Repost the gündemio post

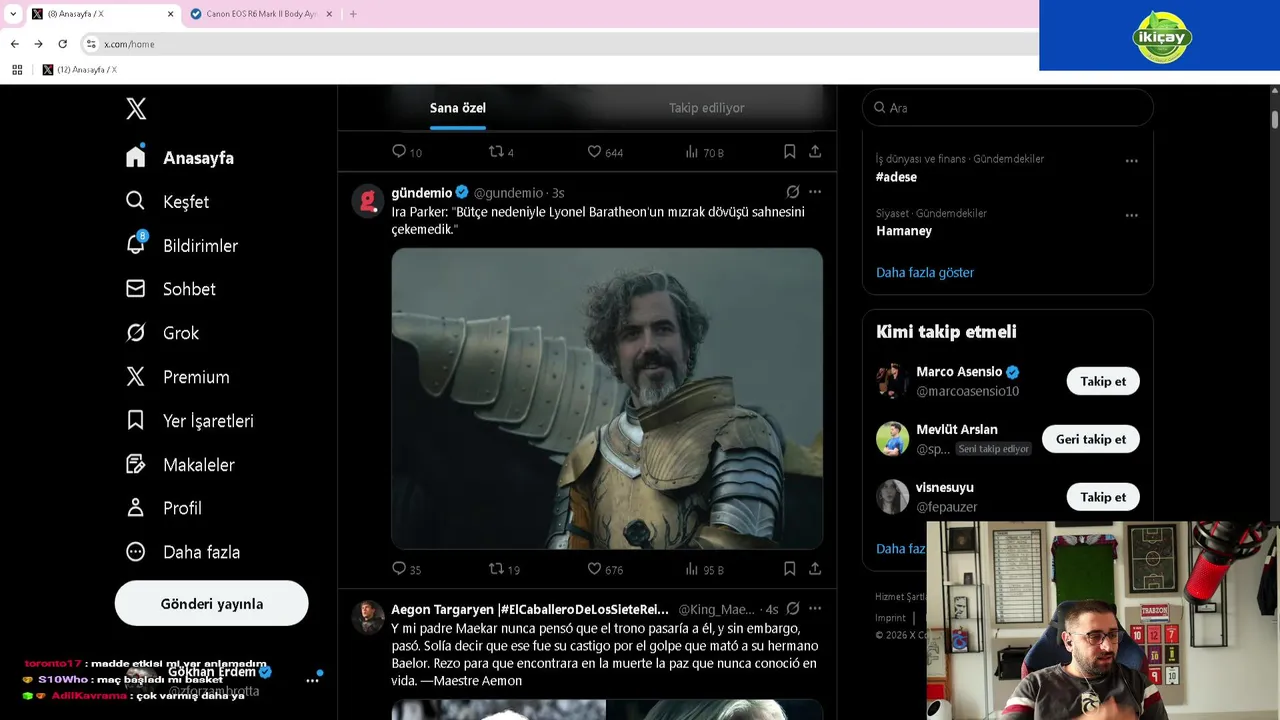496,569
